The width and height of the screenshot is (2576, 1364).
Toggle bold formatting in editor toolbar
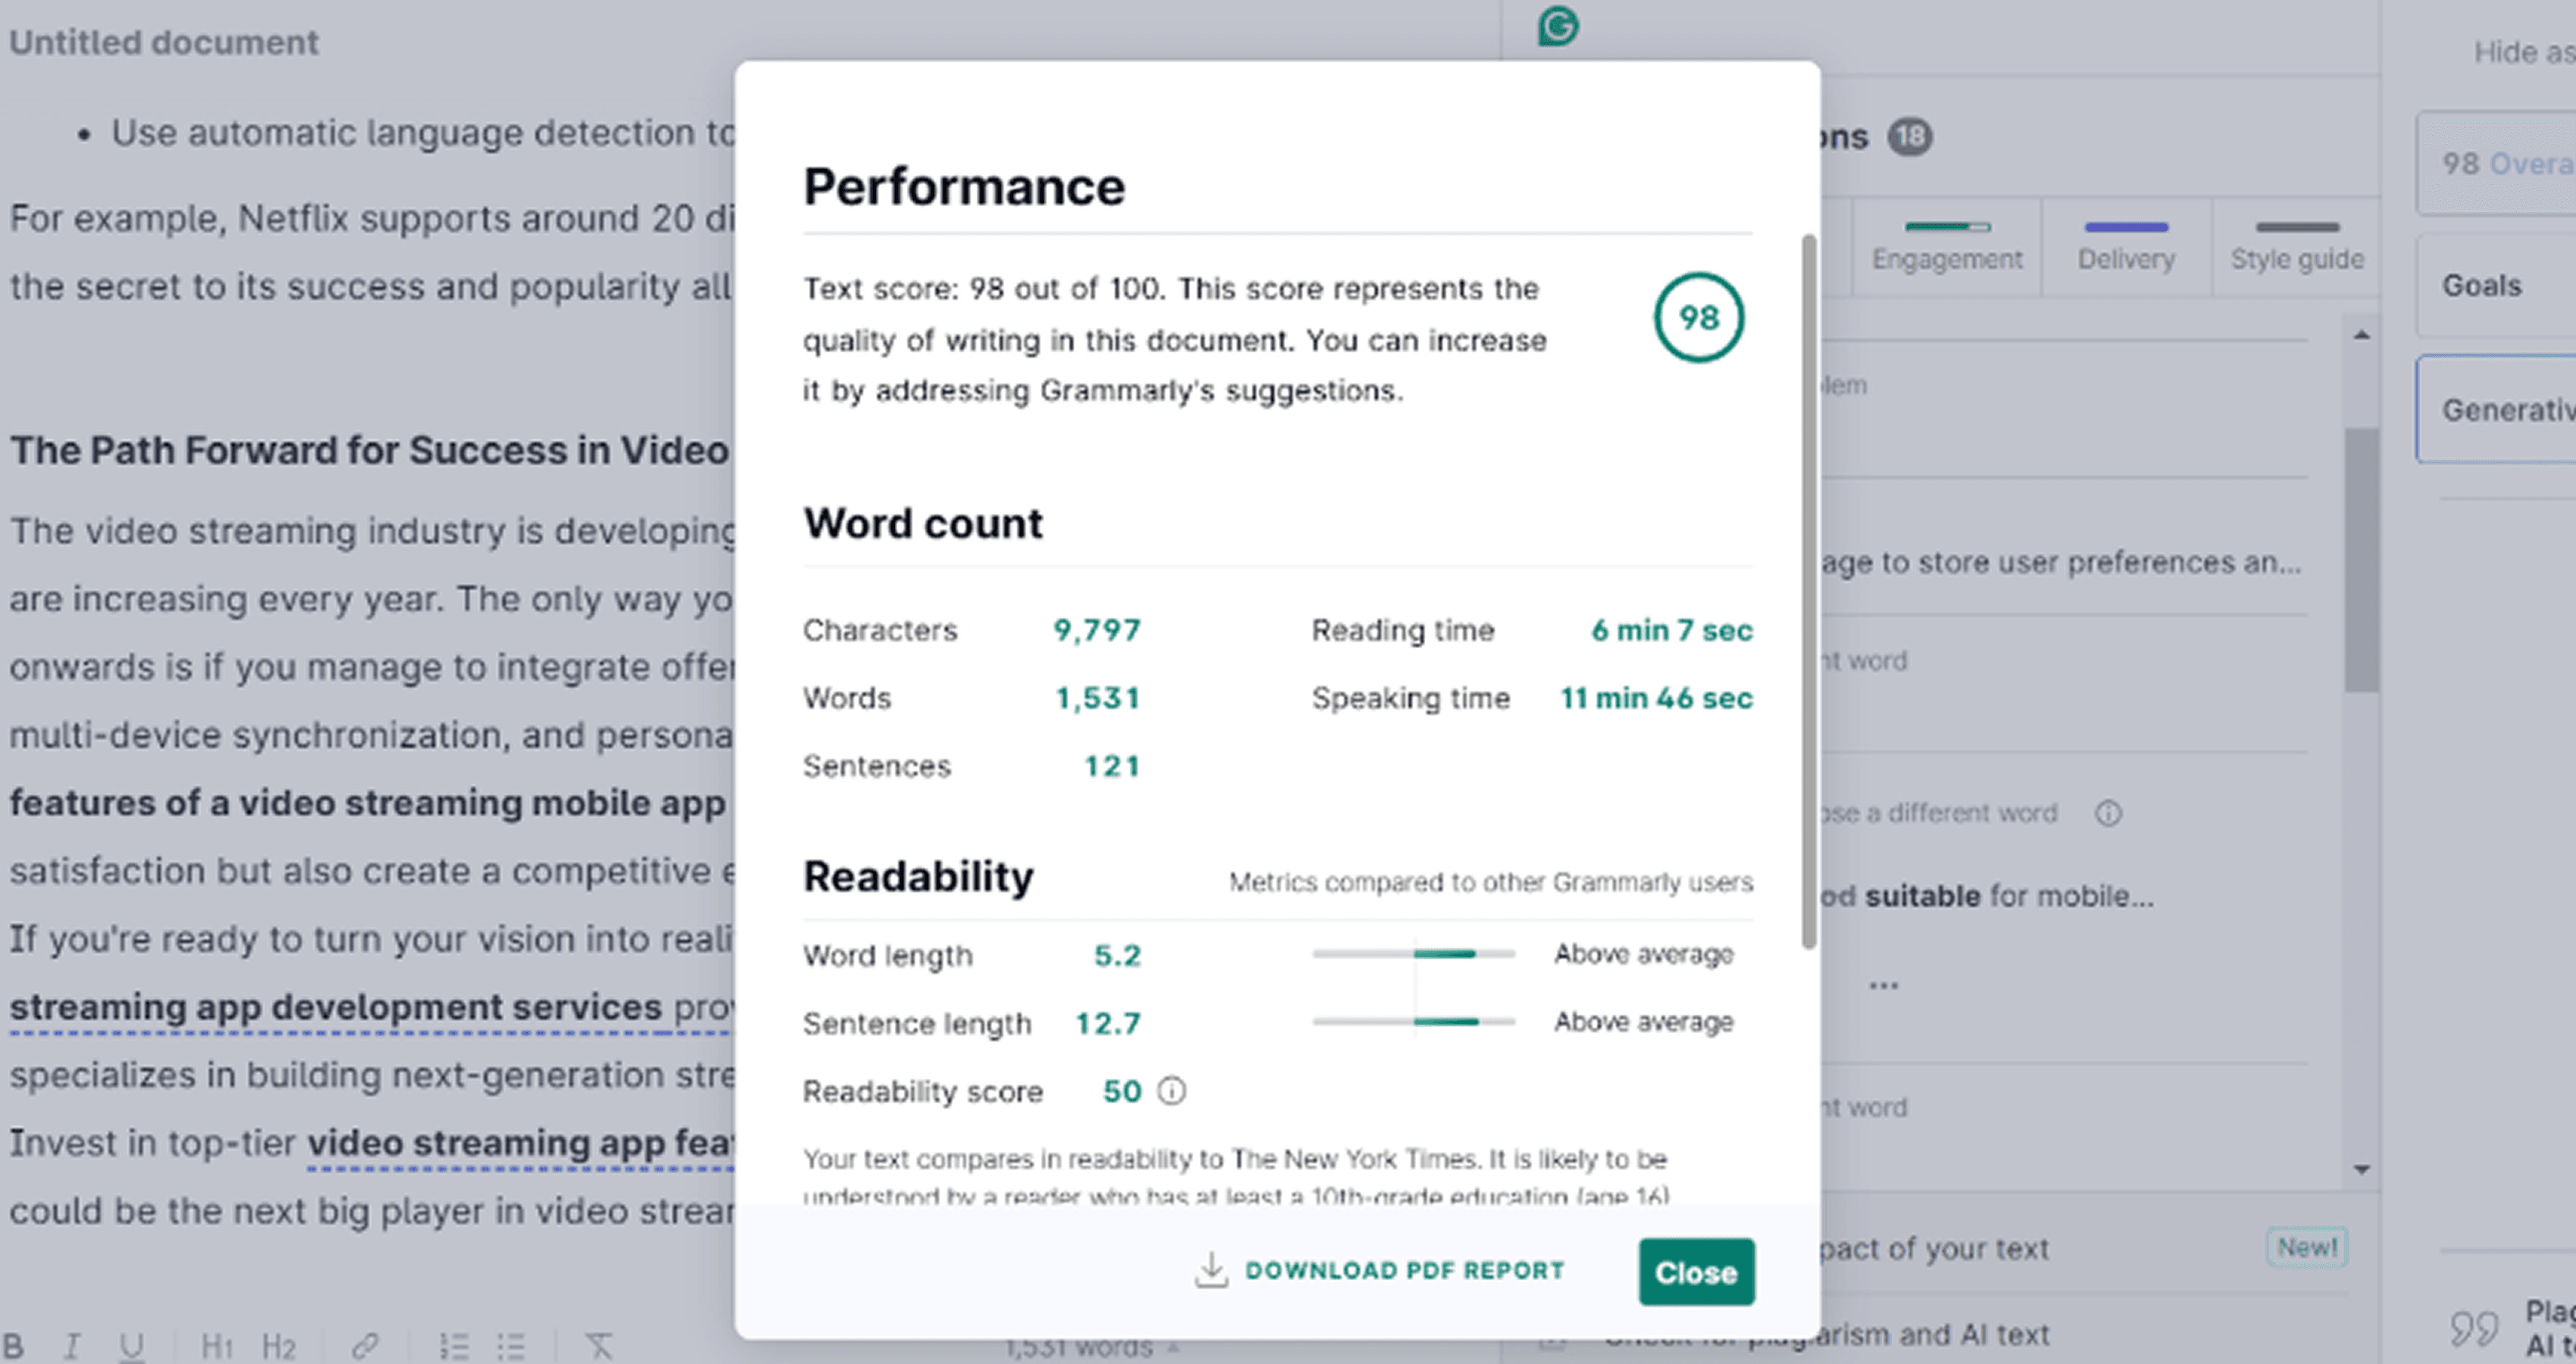tap(14, 1346)
